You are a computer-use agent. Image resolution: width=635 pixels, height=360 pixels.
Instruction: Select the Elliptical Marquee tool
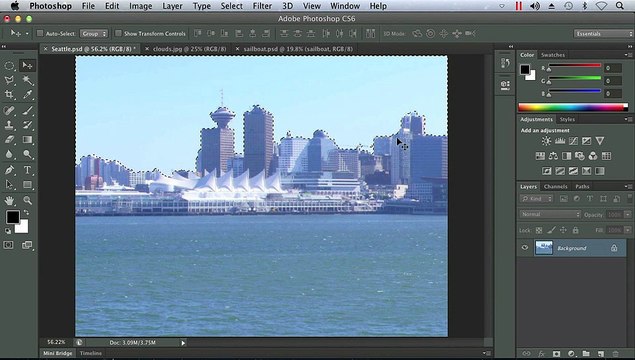(9, 66)
